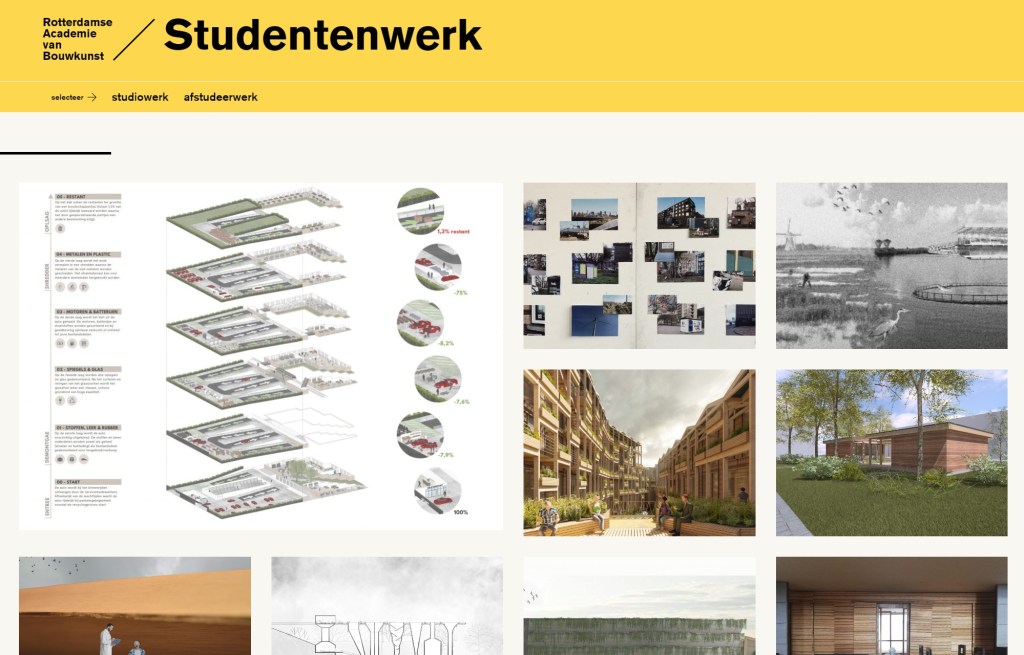The width and height of the screenshot is (1024, 655).
Task: Click the '-7,9%' circle in the axonometric thumbnail
Action: click(x=422, y=431)
